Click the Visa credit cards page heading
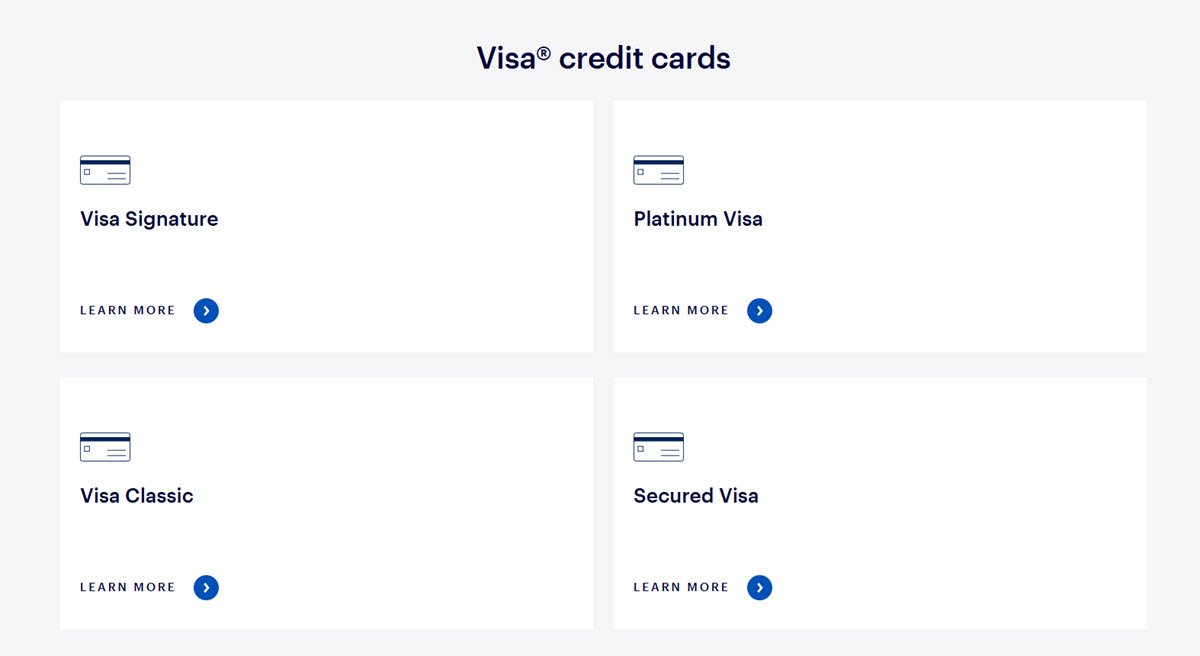The height and width of the screenshot is (656, 1200). pyautogui.click(x=602, y=58)
